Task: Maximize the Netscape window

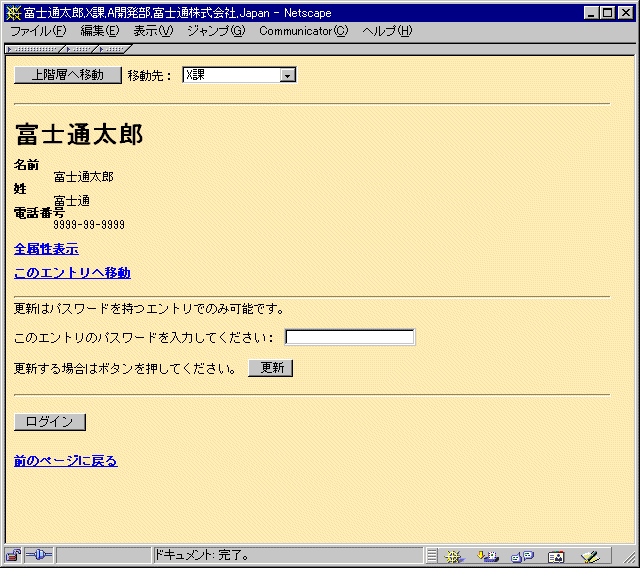Action: tap(607, 13)
